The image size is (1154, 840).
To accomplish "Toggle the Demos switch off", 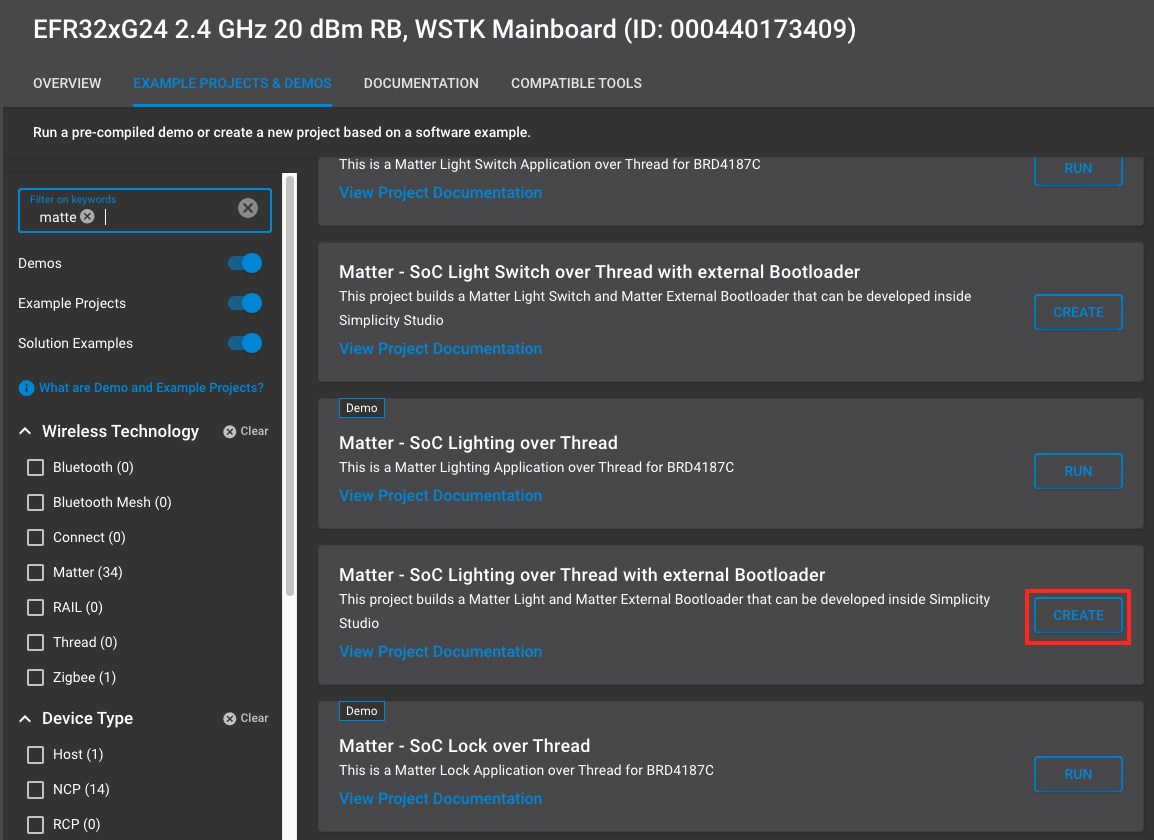I will [245, 263].
